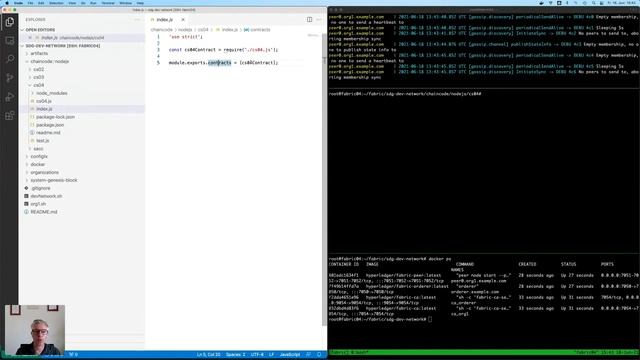Click Ln 5, Col 20 cursor position indicator
Screen dimensions: 640x360
[209, 354]
